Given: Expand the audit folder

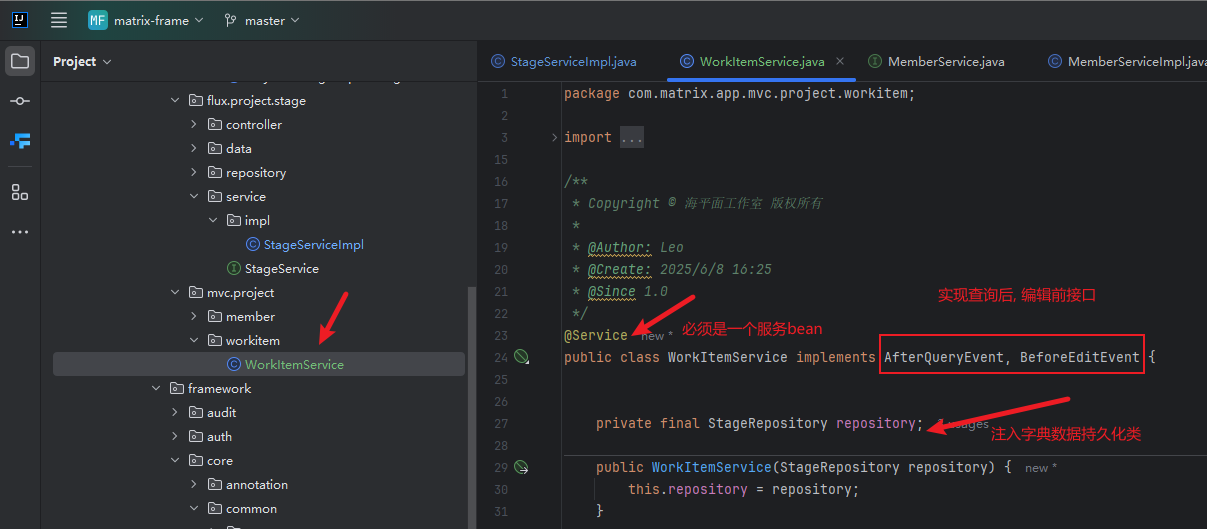Looking at the screenshot, I should click(175, 413).
